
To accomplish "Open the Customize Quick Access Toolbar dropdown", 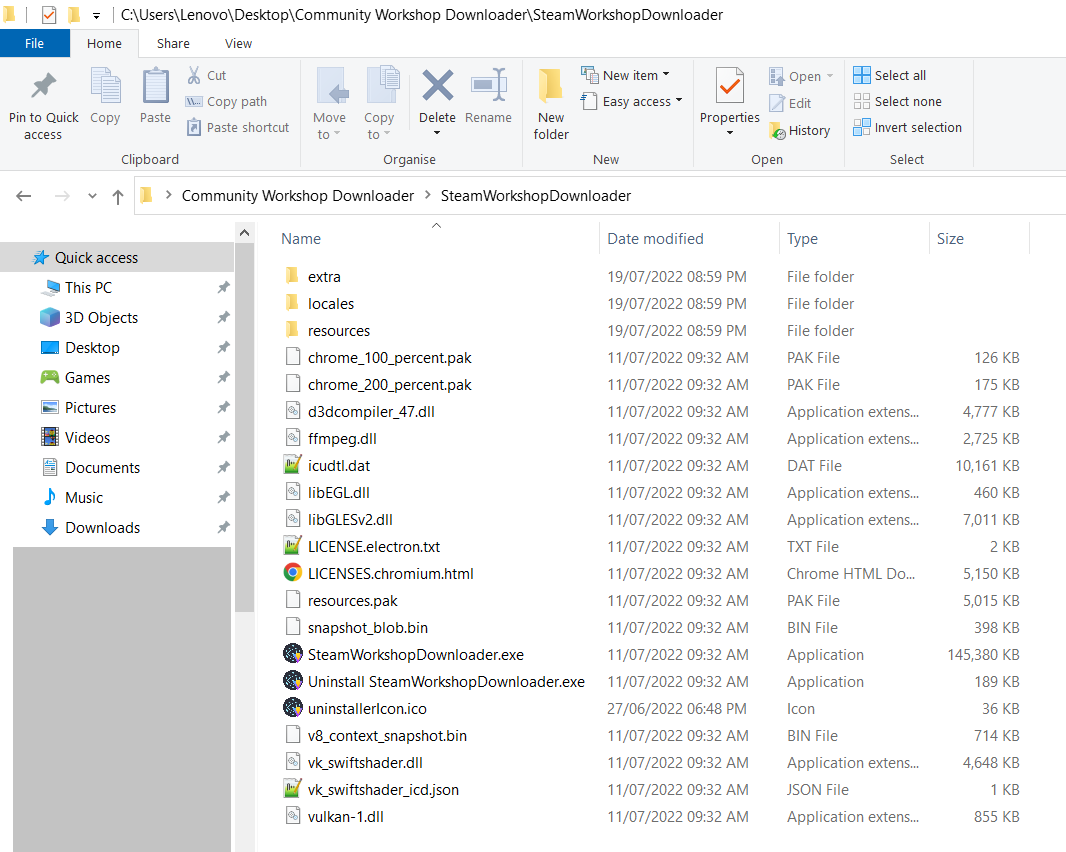I will click(97, 15).
